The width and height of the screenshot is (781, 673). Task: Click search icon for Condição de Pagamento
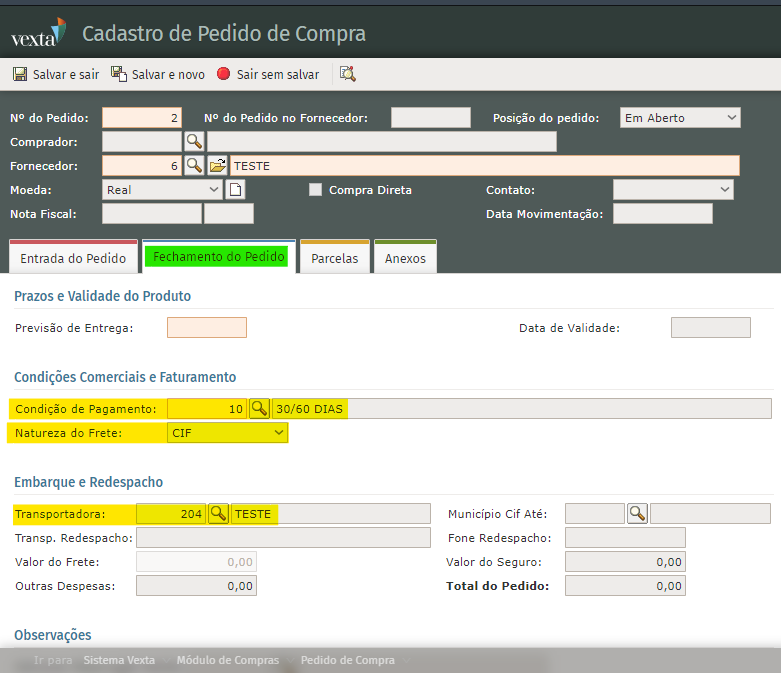click(x=259, y=408)
